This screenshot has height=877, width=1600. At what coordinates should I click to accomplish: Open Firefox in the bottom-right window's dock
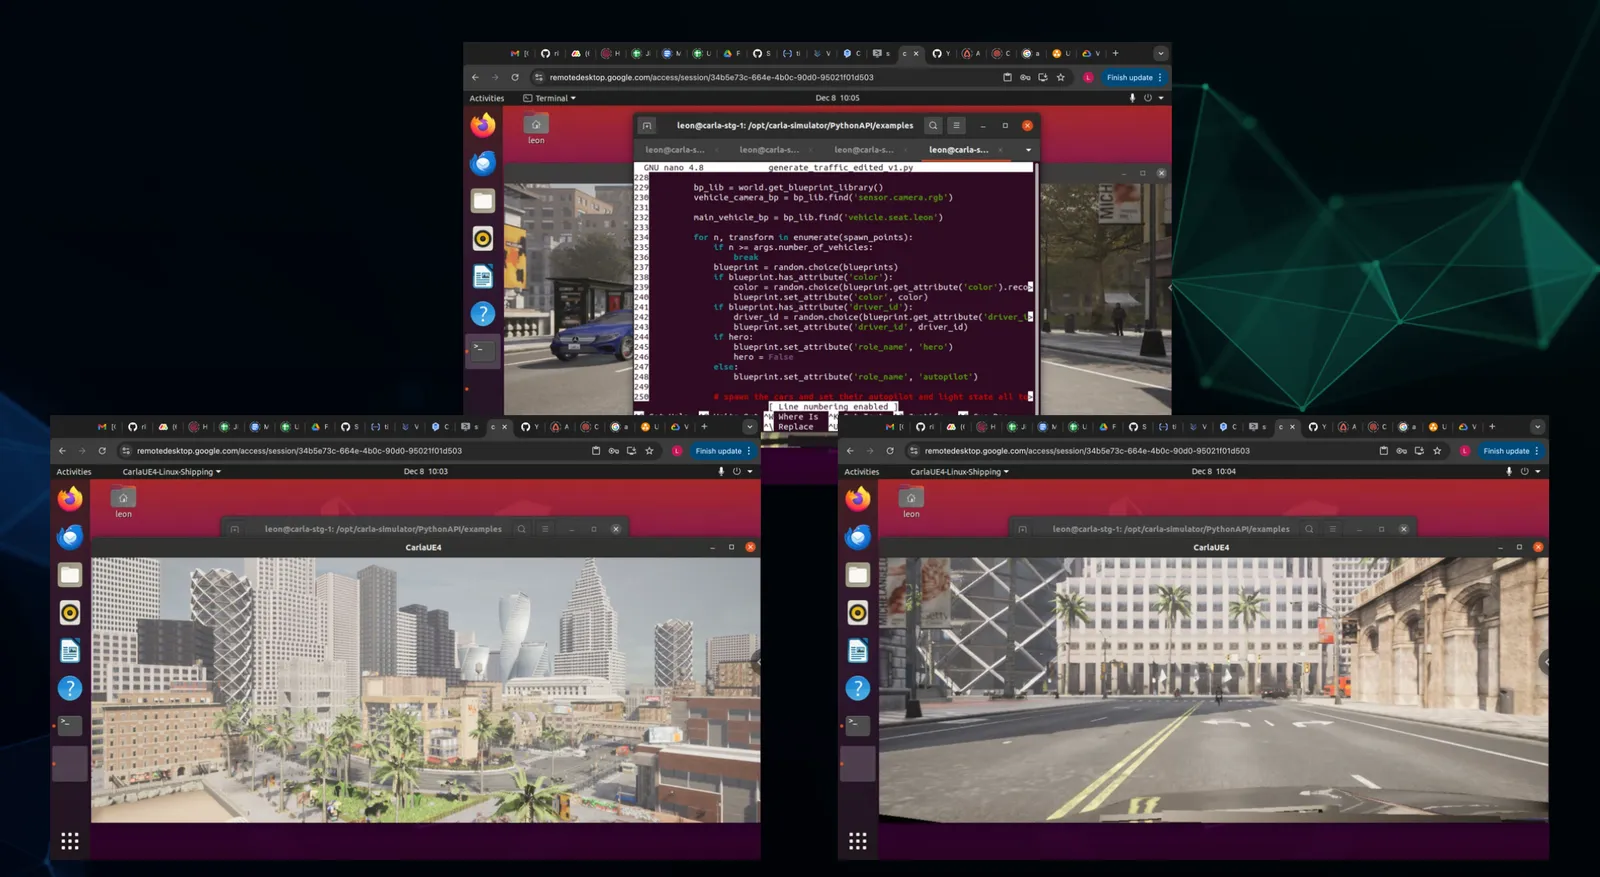(x=858, y=499)
